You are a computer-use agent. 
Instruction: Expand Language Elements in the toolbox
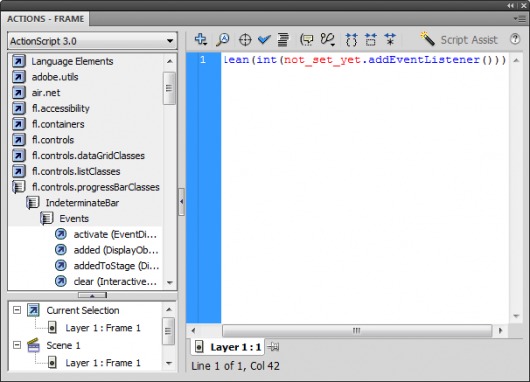pyautogui.click(x=72, y=61)
